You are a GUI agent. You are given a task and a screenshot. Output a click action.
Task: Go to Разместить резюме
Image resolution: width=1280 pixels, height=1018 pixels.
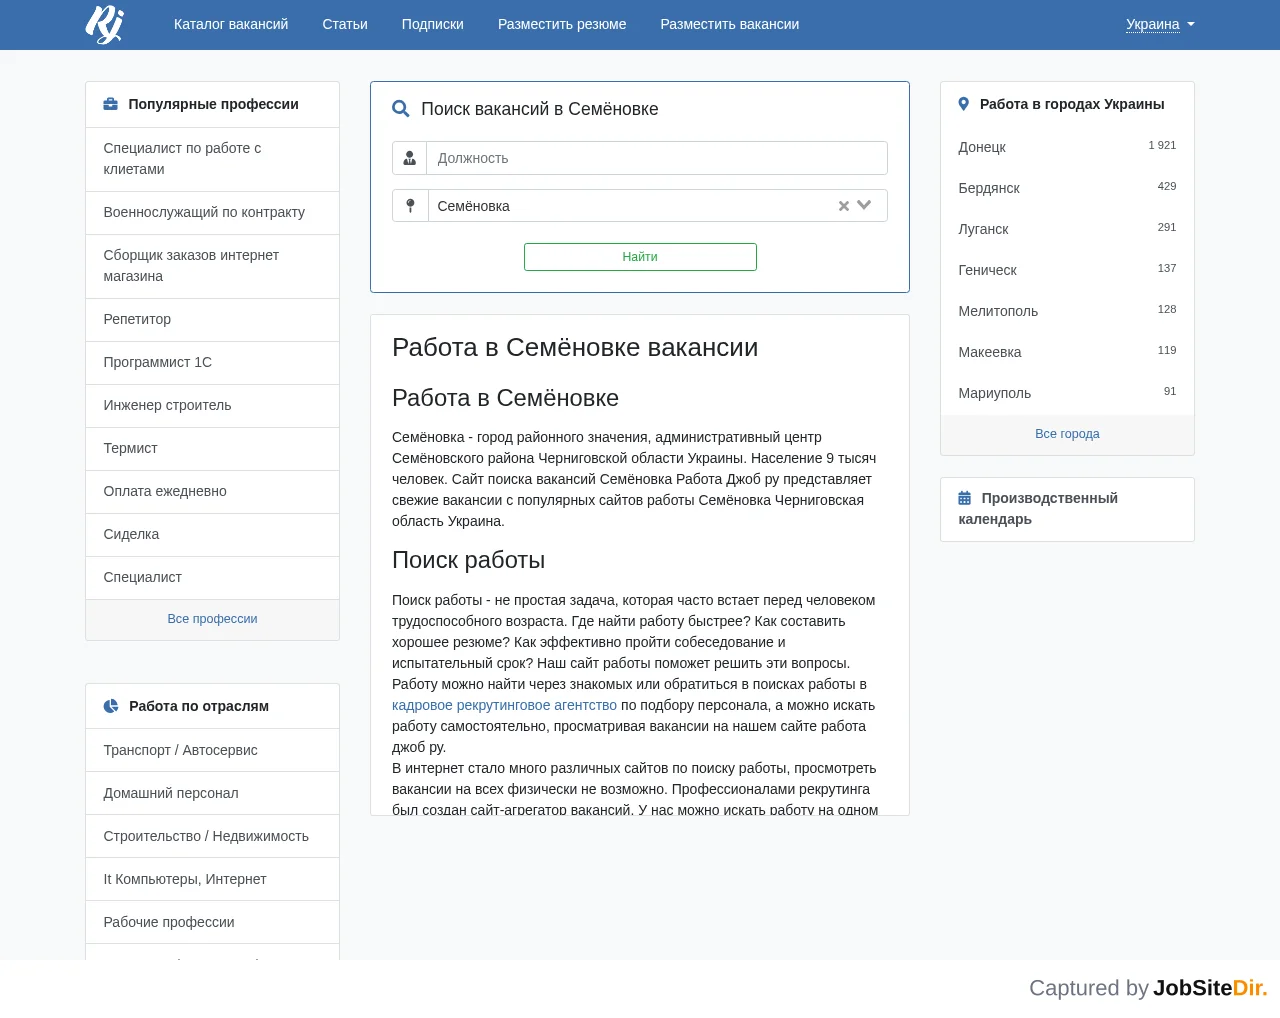tap(562, 24)
